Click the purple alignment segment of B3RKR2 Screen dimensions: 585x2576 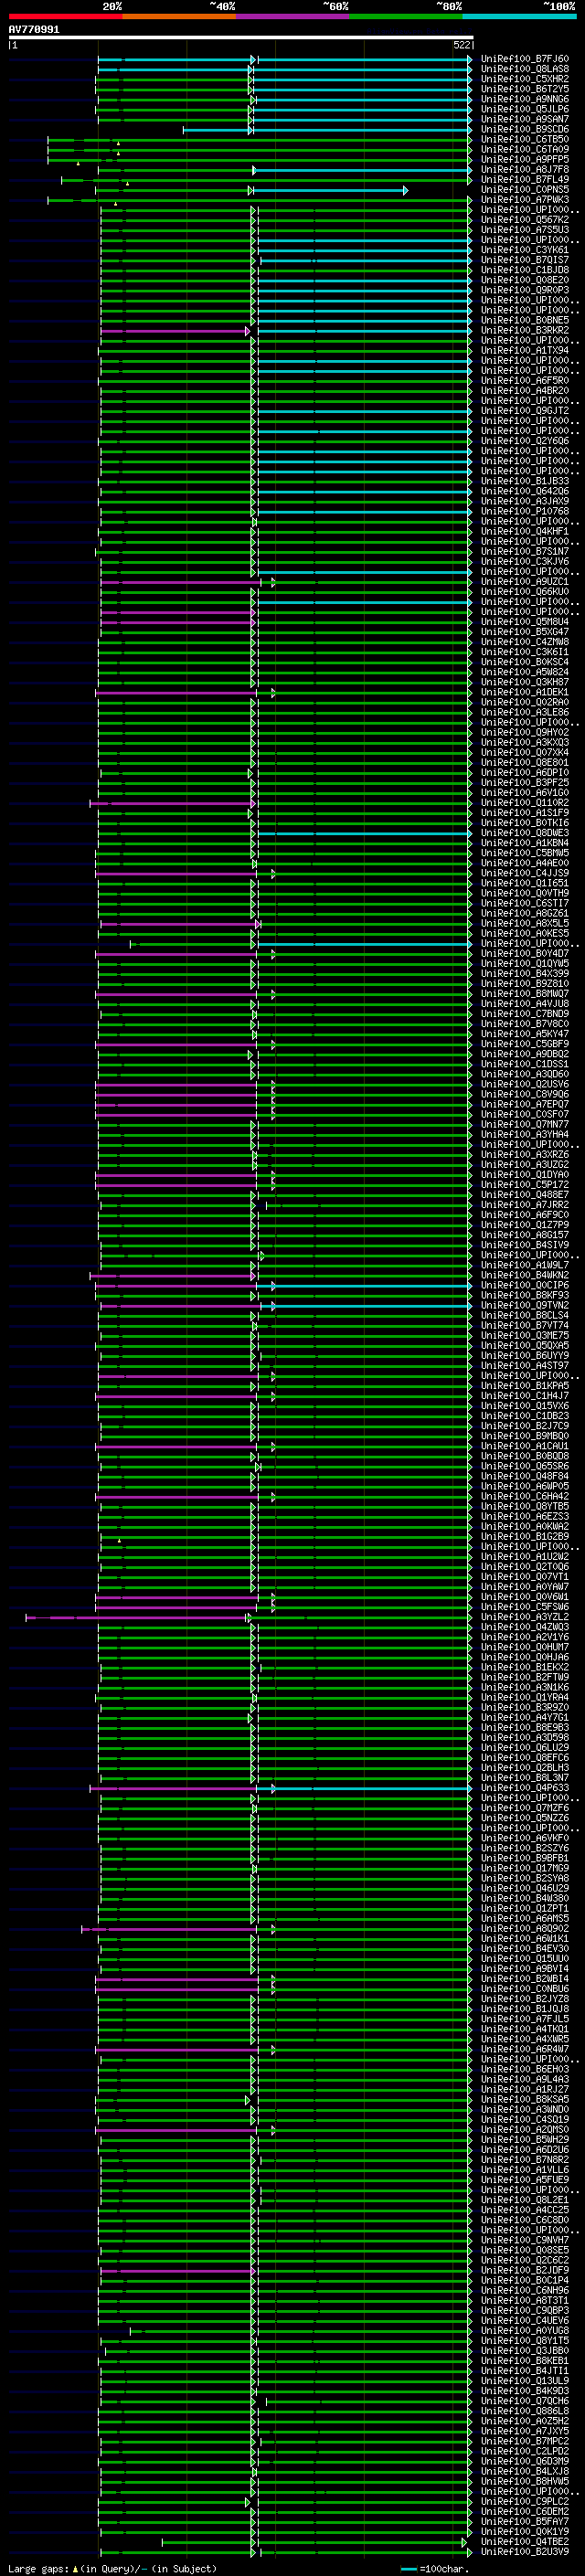coord(175,331)
